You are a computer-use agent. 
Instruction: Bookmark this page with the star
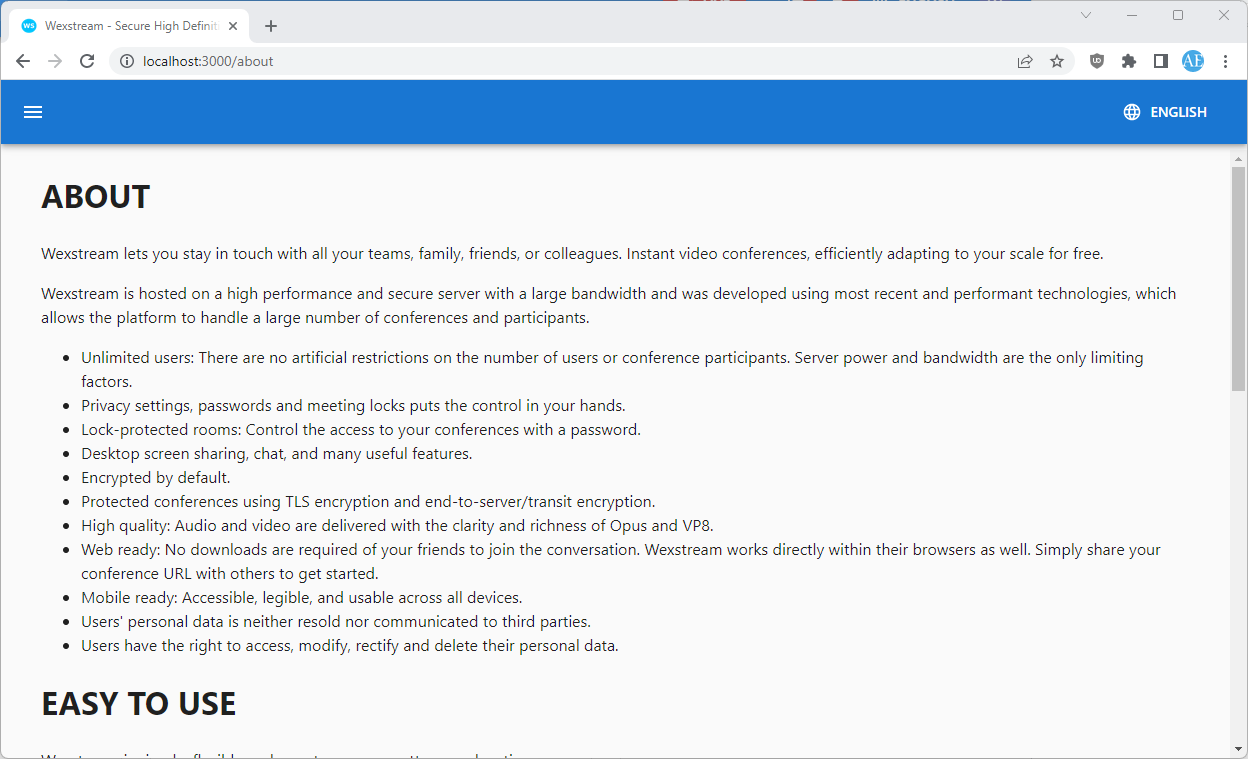1057,61
